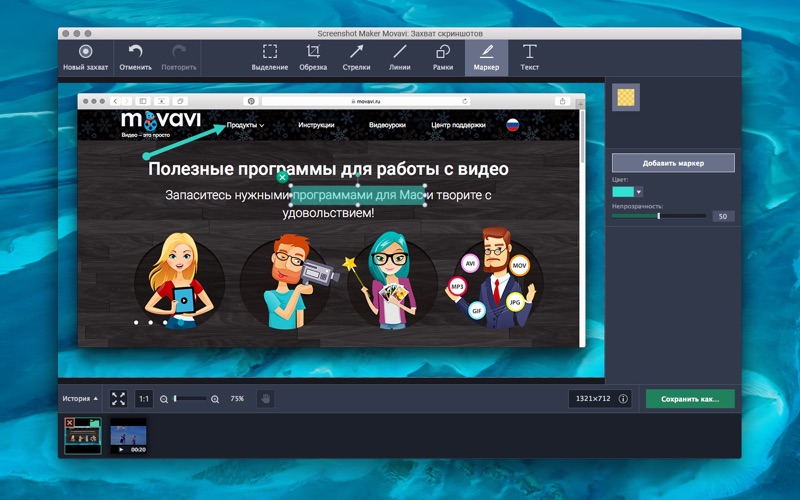
Task: Pick the Линии lines tool
Action: pos(399,58)
